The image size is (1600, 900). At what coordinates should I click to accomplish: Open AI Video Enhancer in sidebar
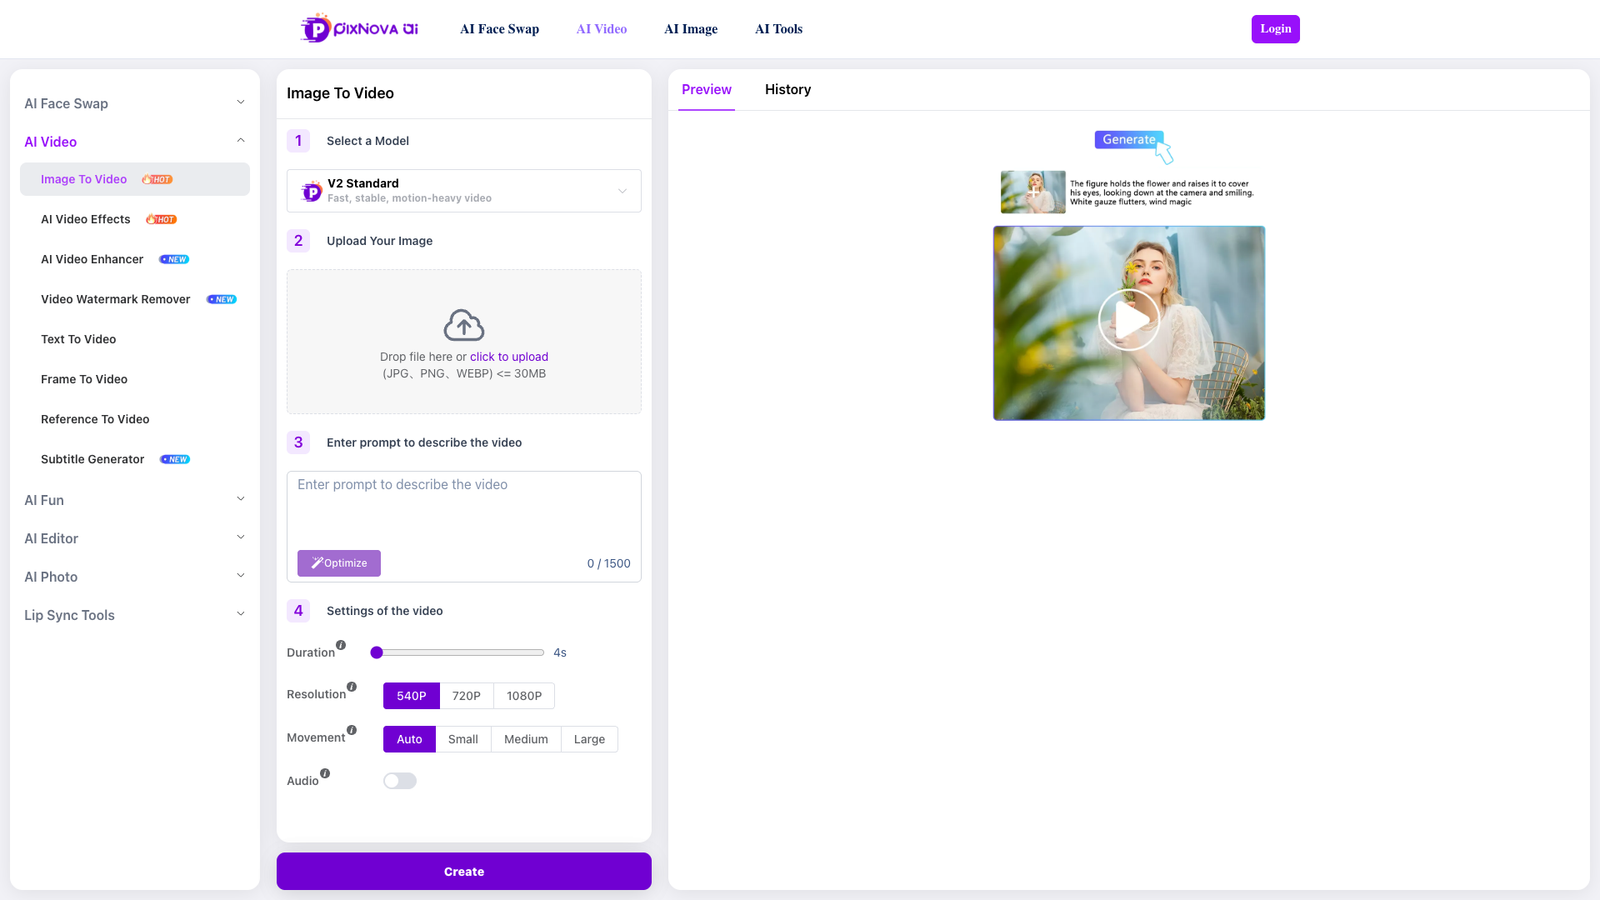coord(135,259)
